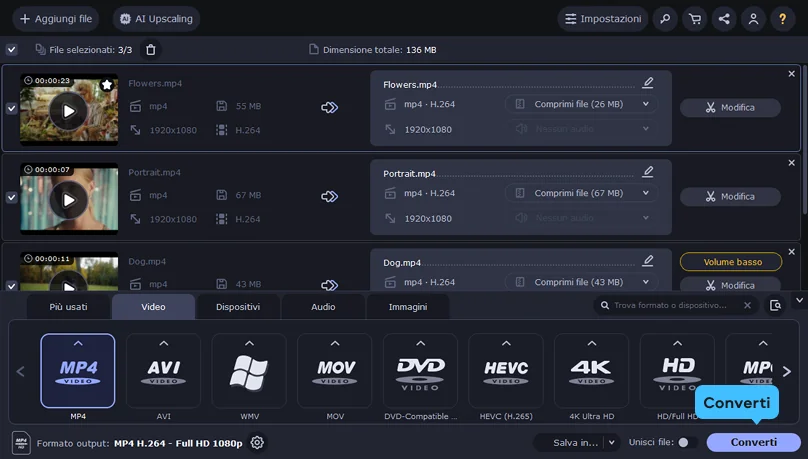808x459 pixels.
Task: Edit Dog.mp4 output name pencil icon
Action: coord(648,261)
